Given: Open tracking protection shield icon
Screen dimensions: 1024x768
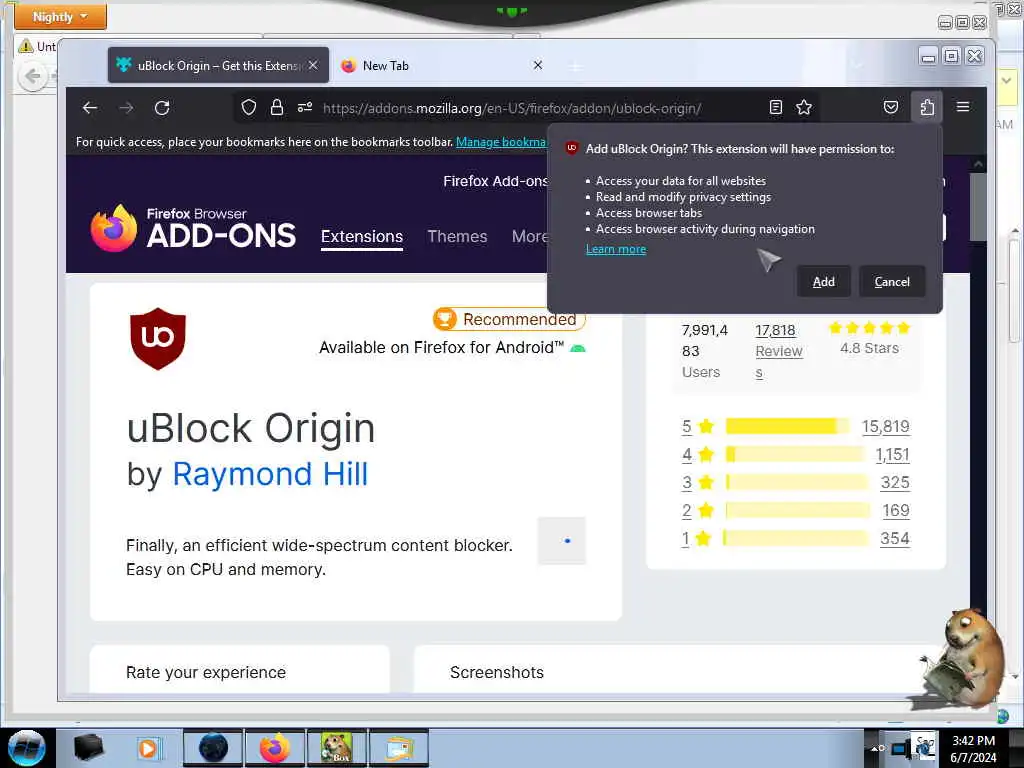Looking at the screenshot, I should tap(249, 107).
